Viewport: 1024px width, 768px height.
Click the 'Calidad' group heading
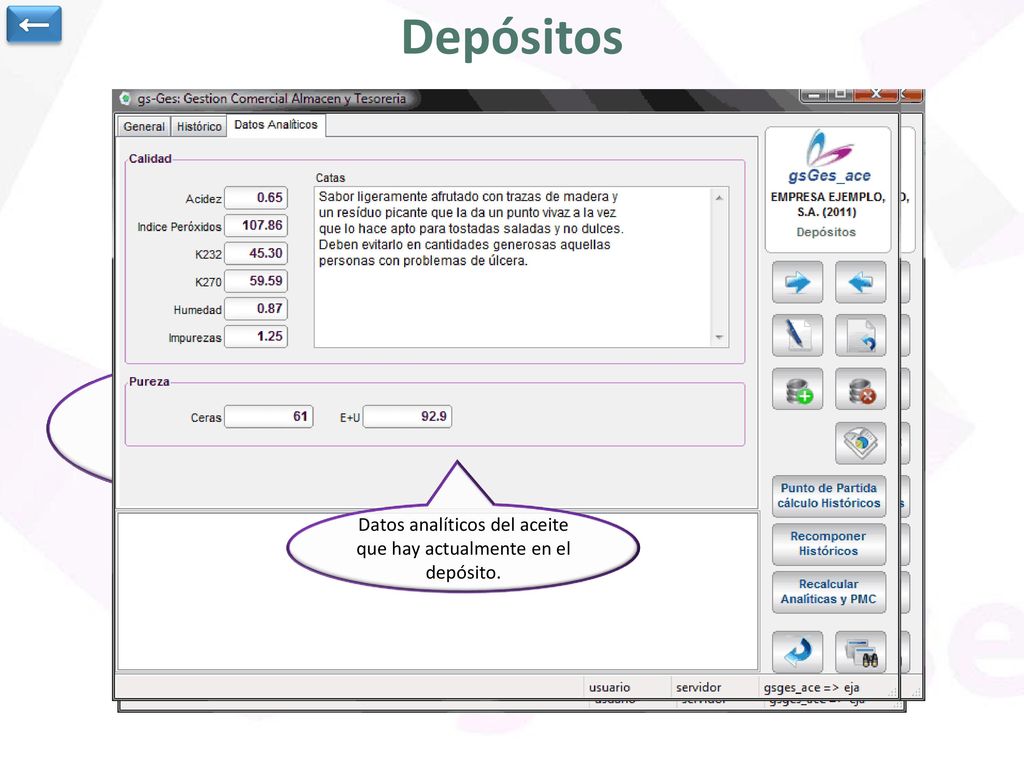click(150, 159)
